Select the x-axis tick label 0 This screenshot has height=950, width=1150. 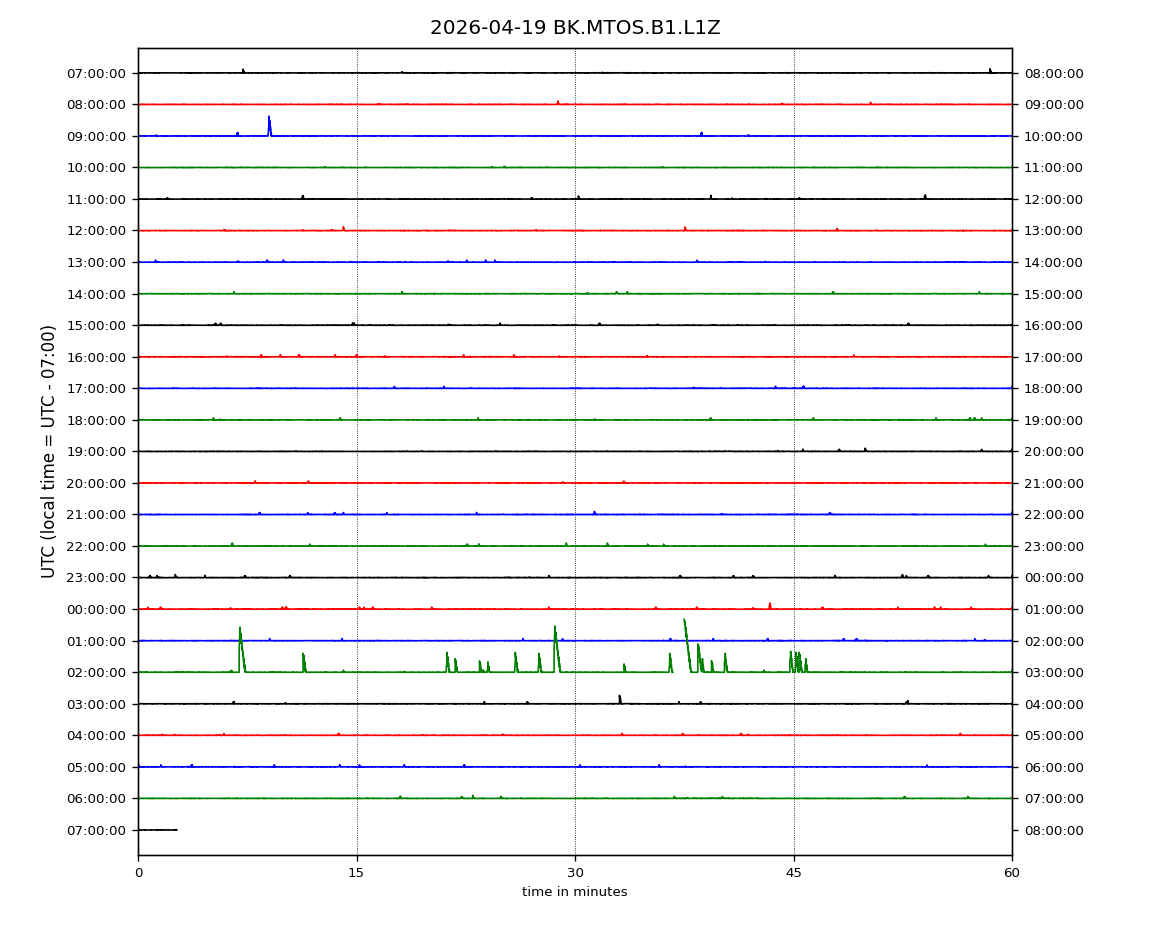(138, 873)
